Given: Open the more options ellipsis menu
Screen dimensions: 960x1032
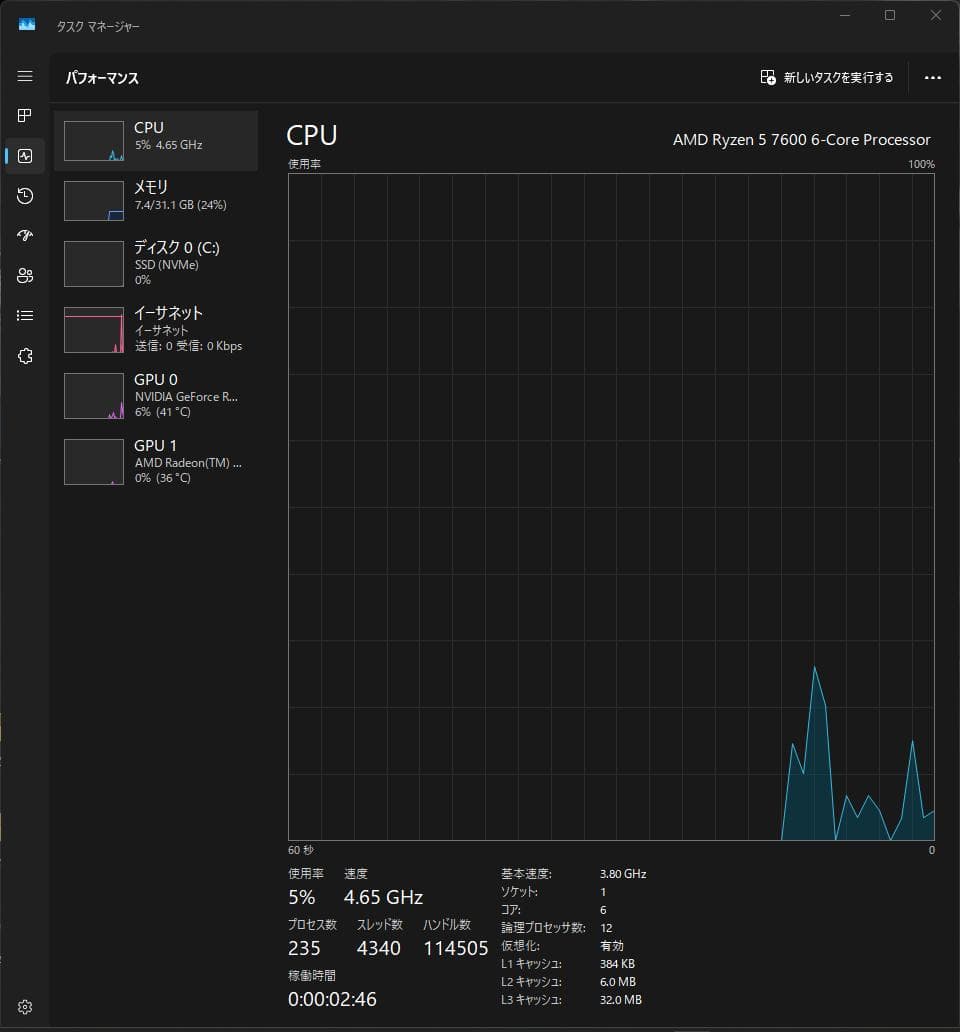Looking at the screenshot, I should 932,77.
